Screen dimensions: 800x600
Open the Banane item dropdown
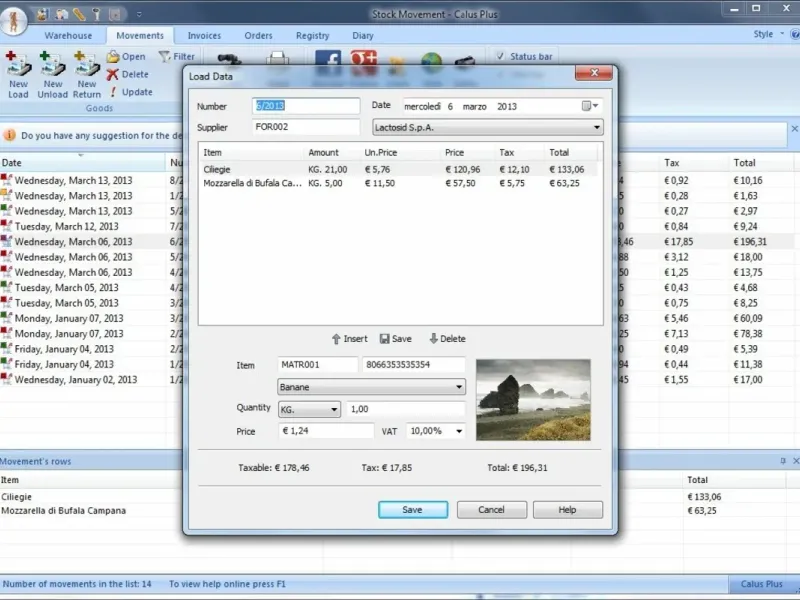459,387
